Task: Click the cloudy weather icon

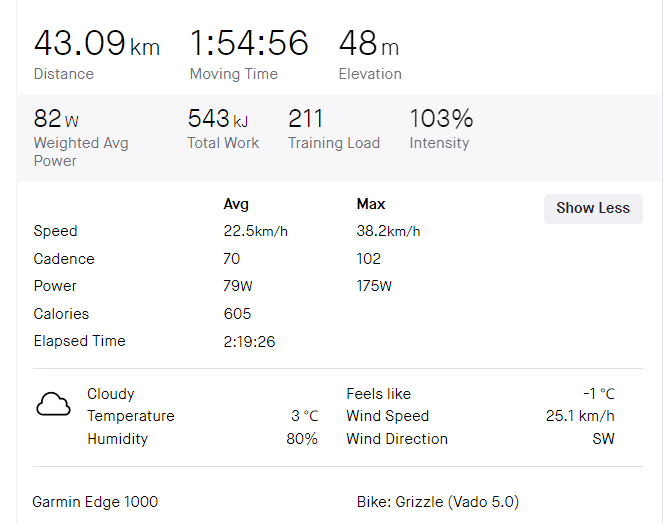Action: pos(53,405)
